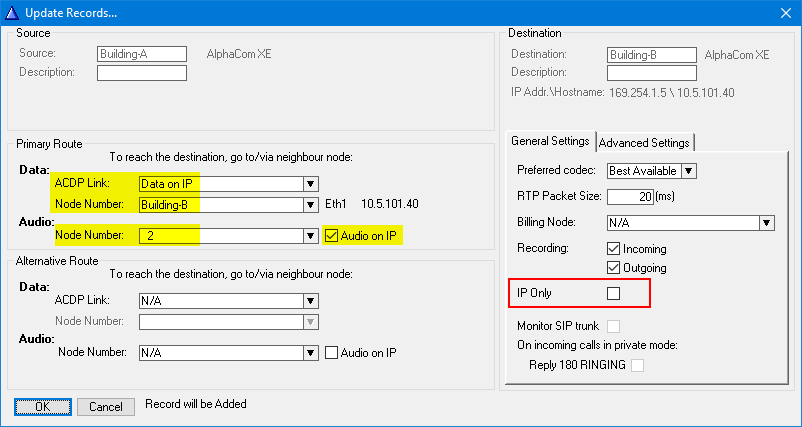Enable Audio on IP in Alternative Route
The width and height of the screenshot is (802, 427).
point(333,352)
